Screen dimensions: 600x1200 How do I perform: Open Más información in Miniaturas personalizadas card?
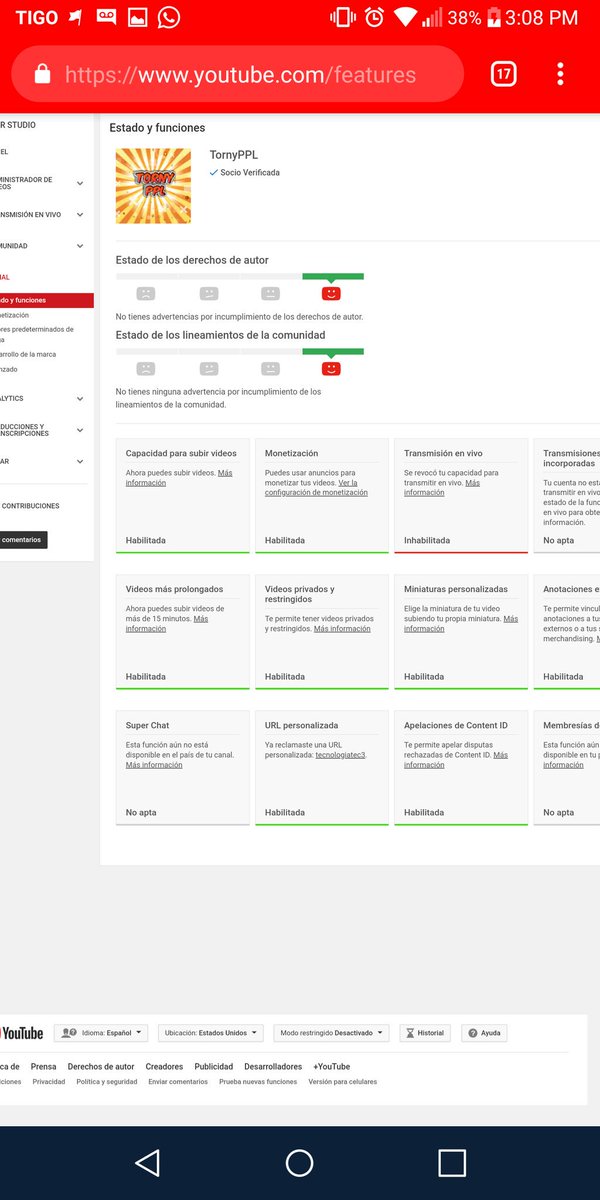click(461, 624)
